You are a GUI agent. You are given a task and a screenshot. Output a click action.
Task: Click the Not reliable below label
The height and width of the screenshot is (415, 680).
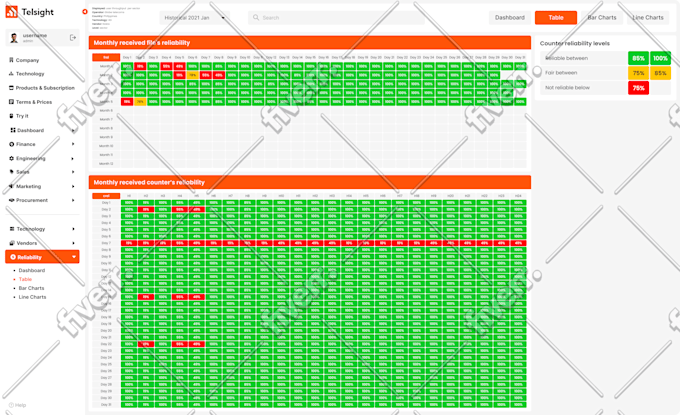click(x=567, y=88)
